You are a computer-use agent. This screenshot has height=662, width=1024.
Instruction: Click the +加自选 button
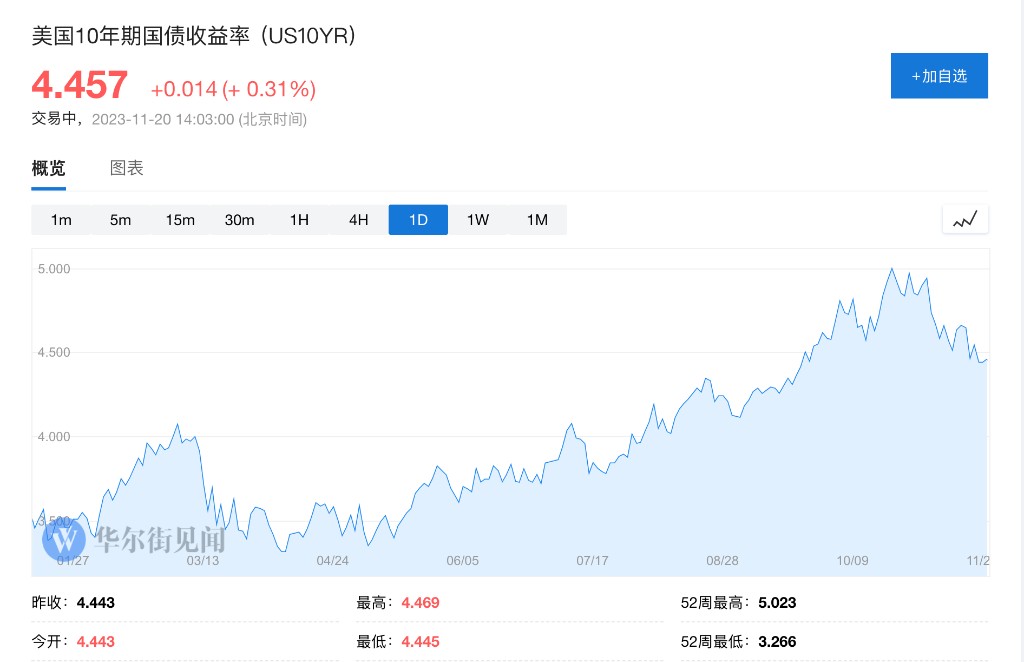pos(938,76)
